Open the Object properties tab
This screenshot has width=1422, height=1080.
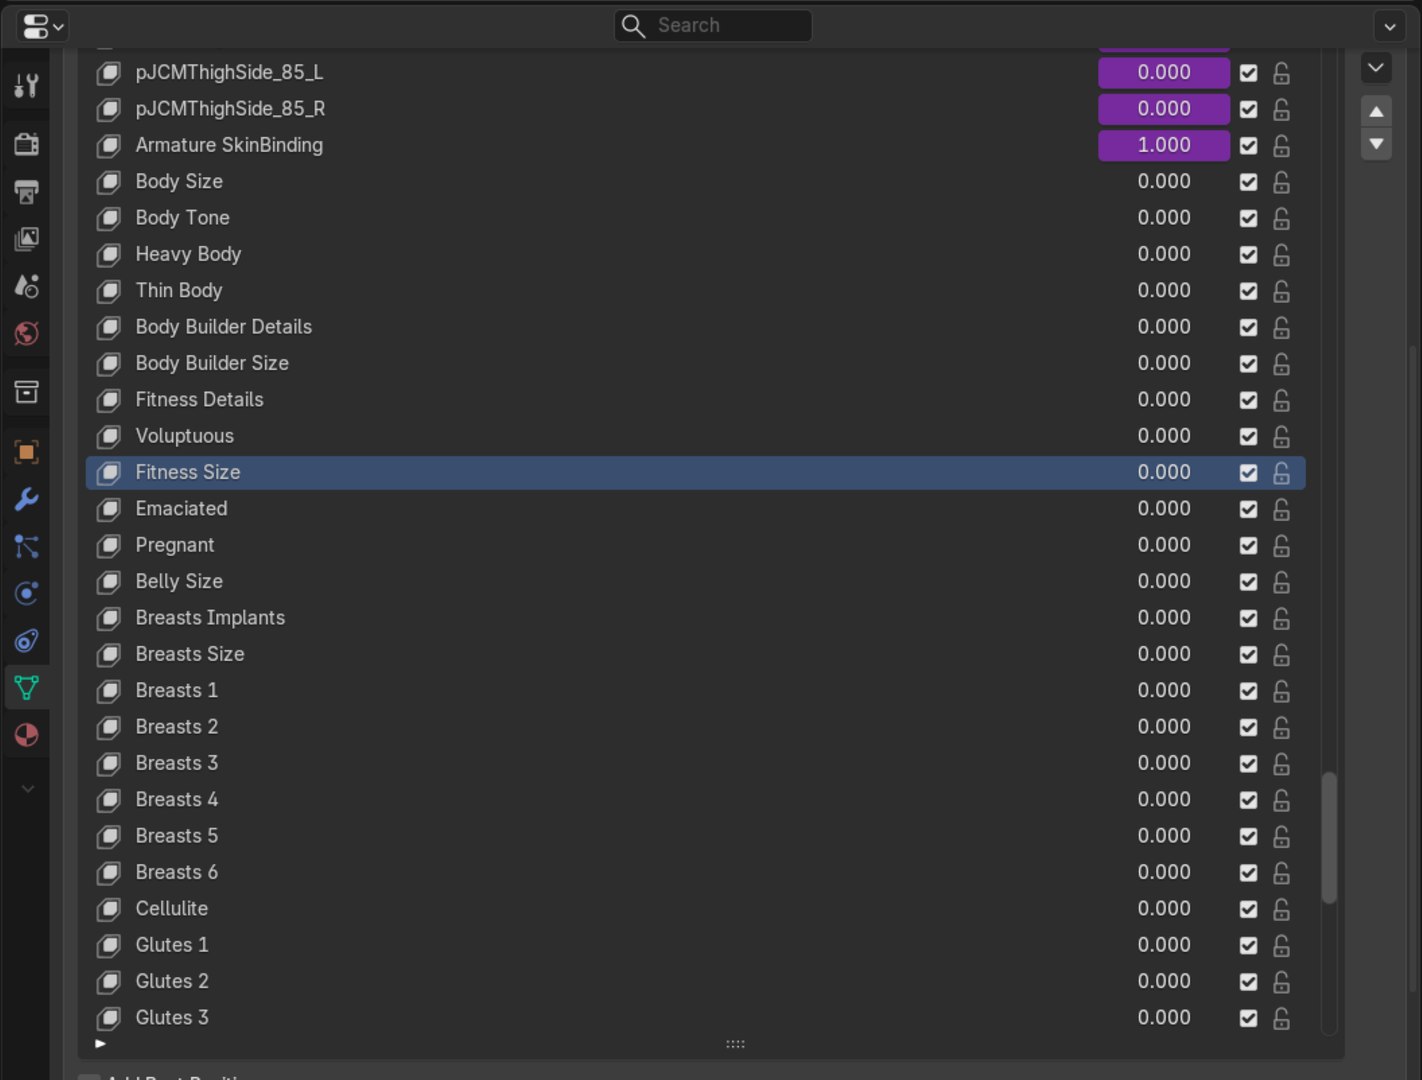click(27, 452)
